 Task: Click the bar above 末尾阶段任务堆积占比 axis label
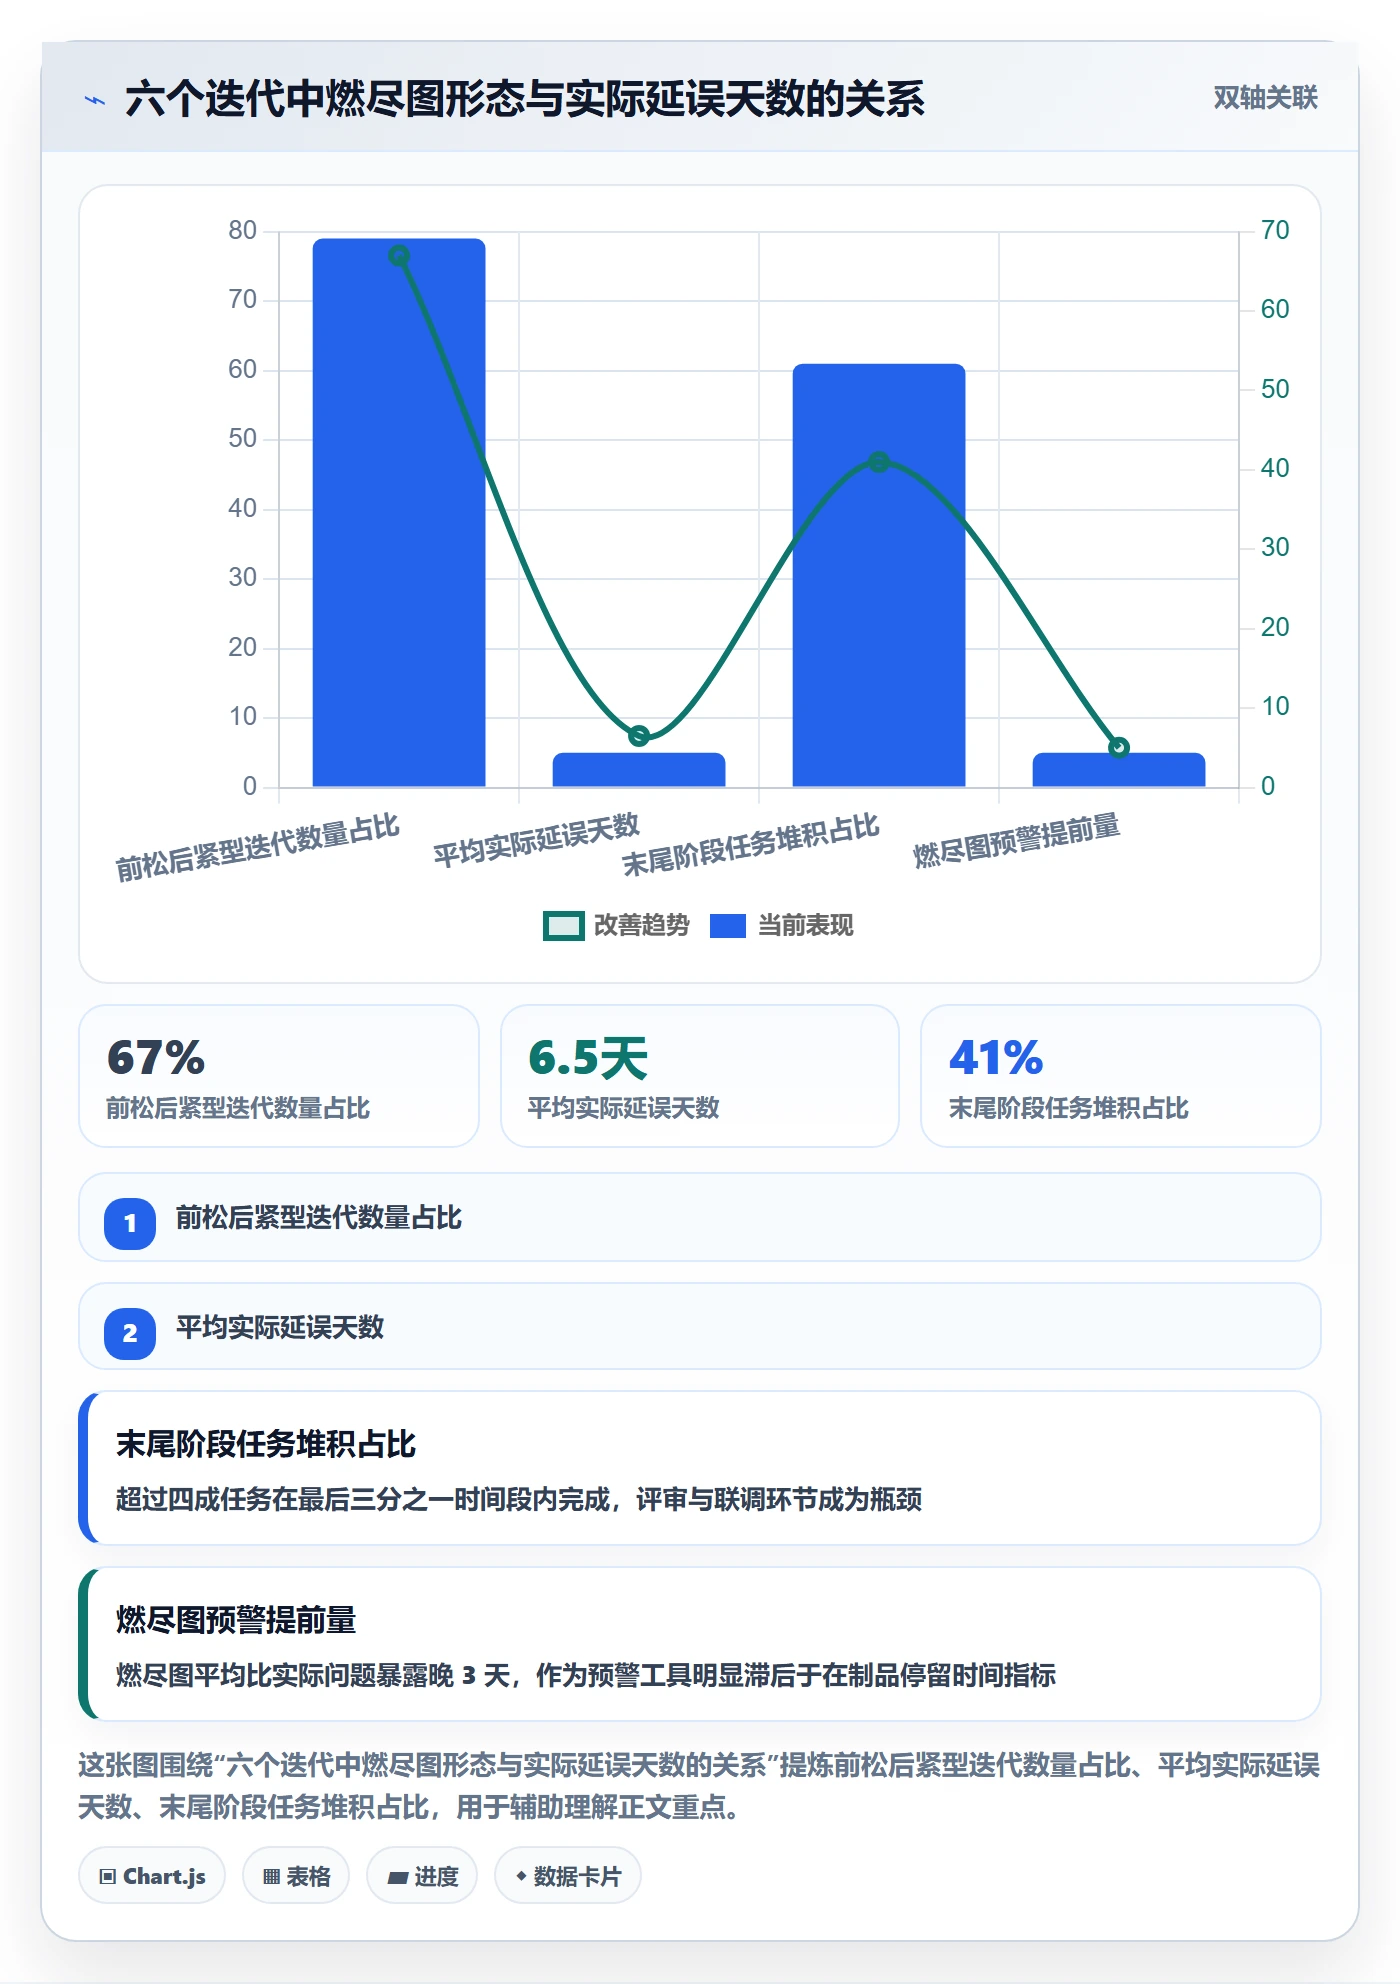879,576
